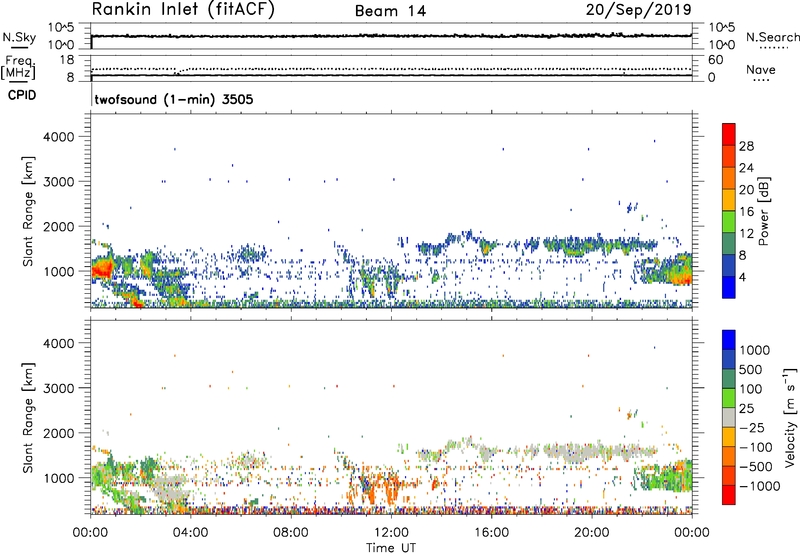The width and height of the screenshot is (800, 554).
Task: Select the "Freq. [MHz]" axis label
Action: point(18,68)
